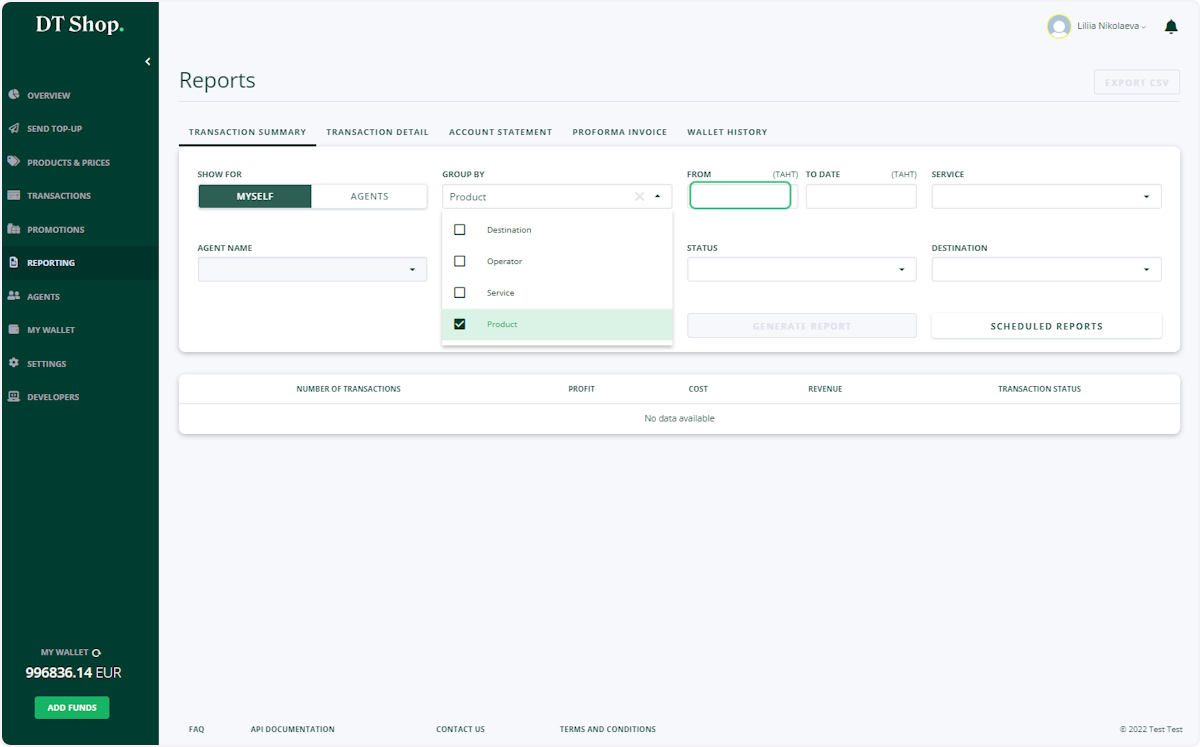1200x747 pixels.
Task: Collapse the sidebar with arrow icon
Action: 148,62
